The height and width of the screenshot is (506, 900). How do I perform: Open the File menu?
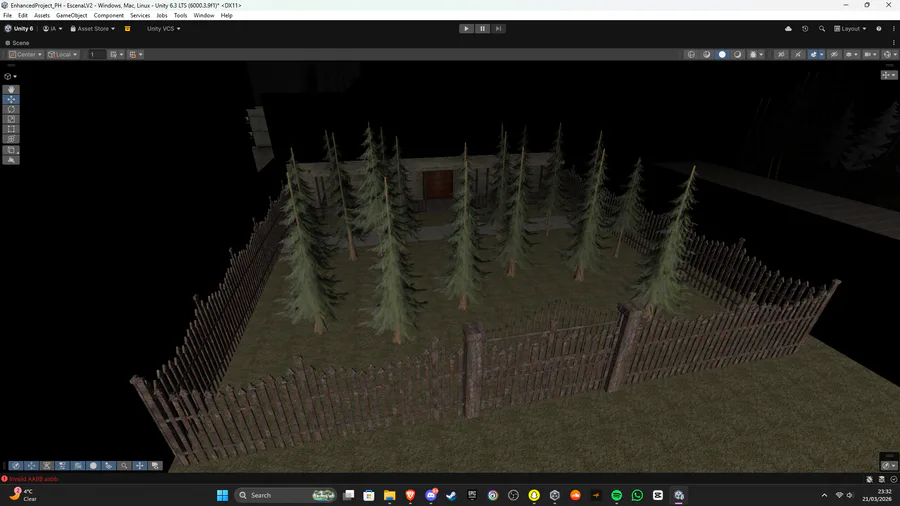[x=7, y=15]
